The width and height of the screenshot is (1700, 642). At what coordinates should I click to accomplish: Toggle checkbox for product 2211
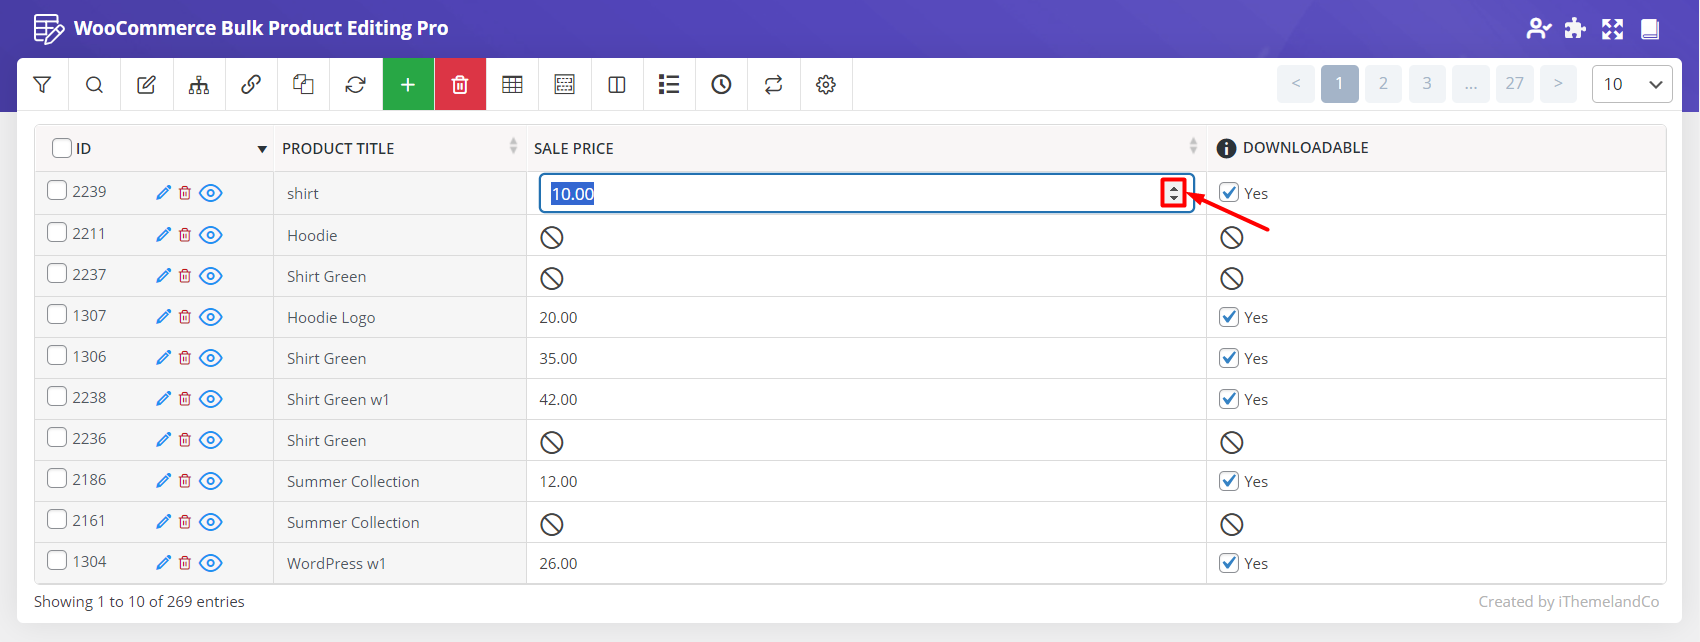tap(58, 233)
